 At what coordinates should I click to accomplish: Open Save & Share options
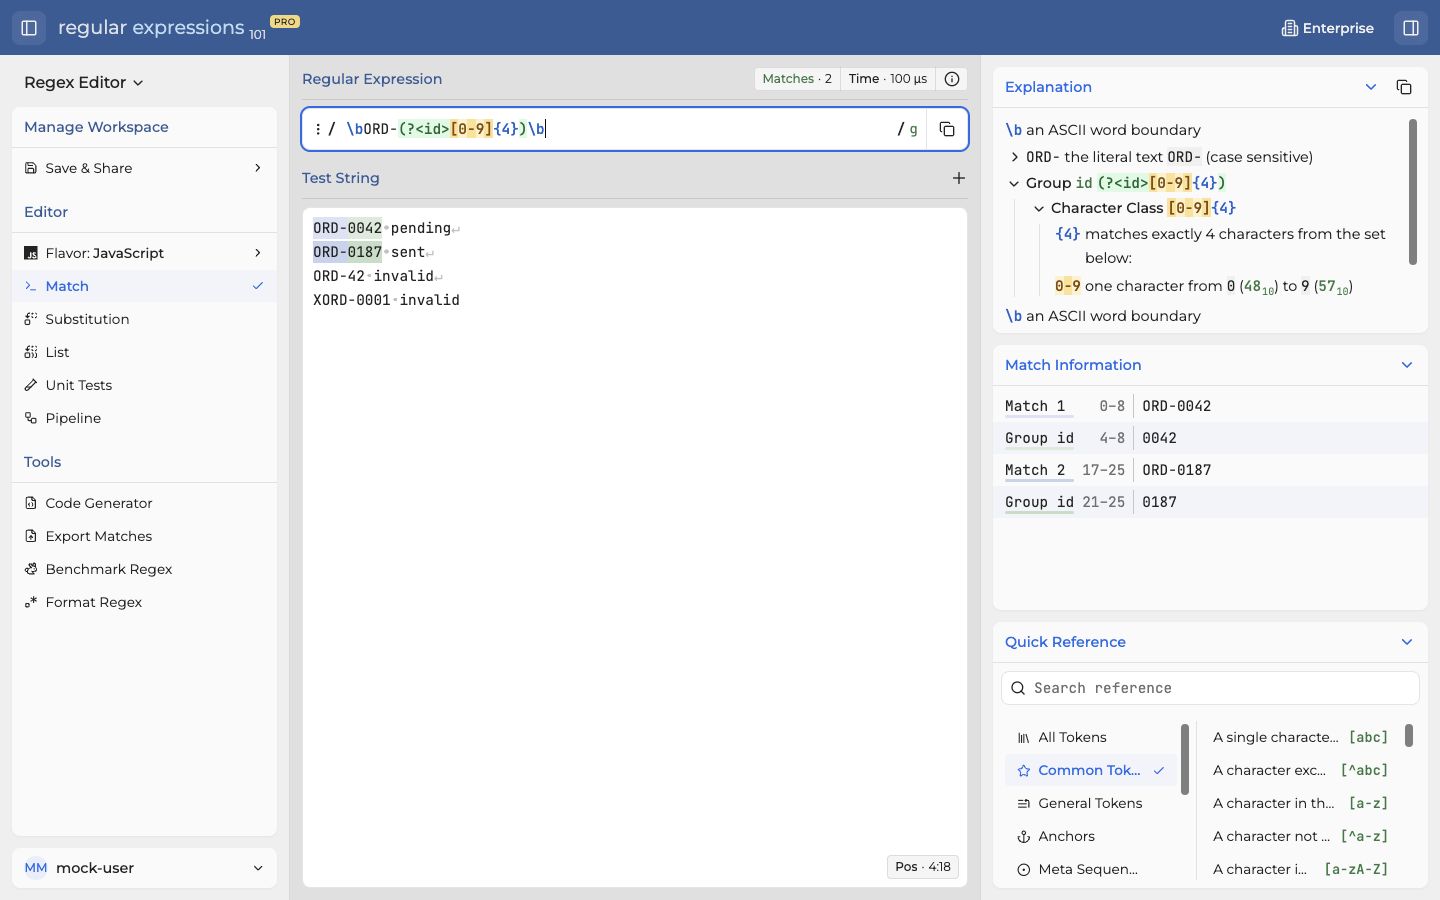click(144, 168)
